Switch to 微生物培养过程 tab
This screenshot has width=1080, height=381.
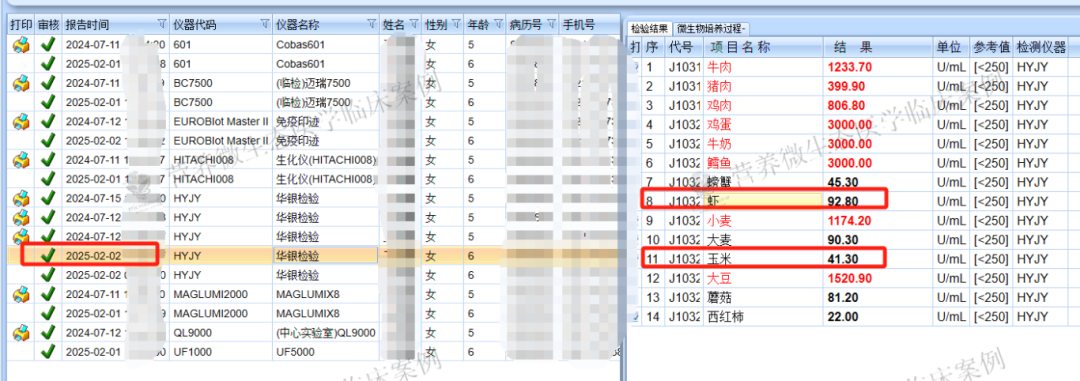[712, 28]
